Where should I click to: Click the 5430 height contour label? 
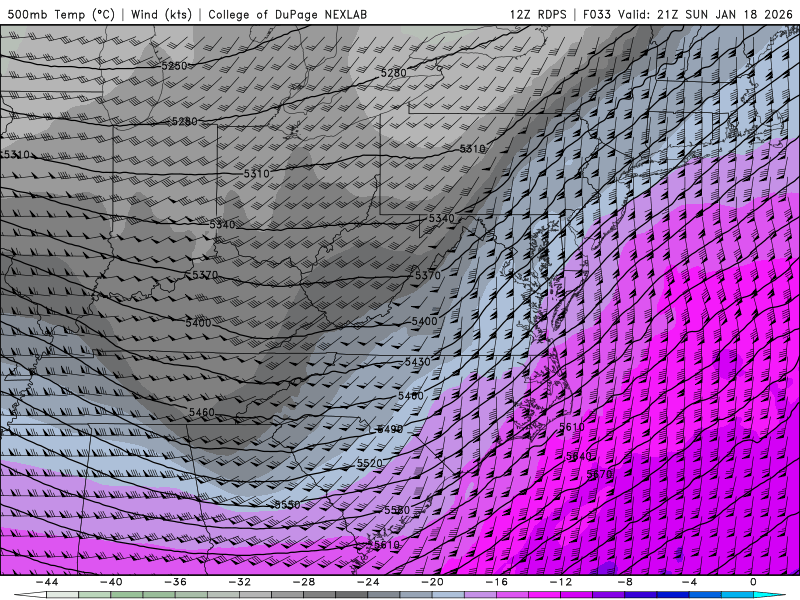tap(417, 362)
